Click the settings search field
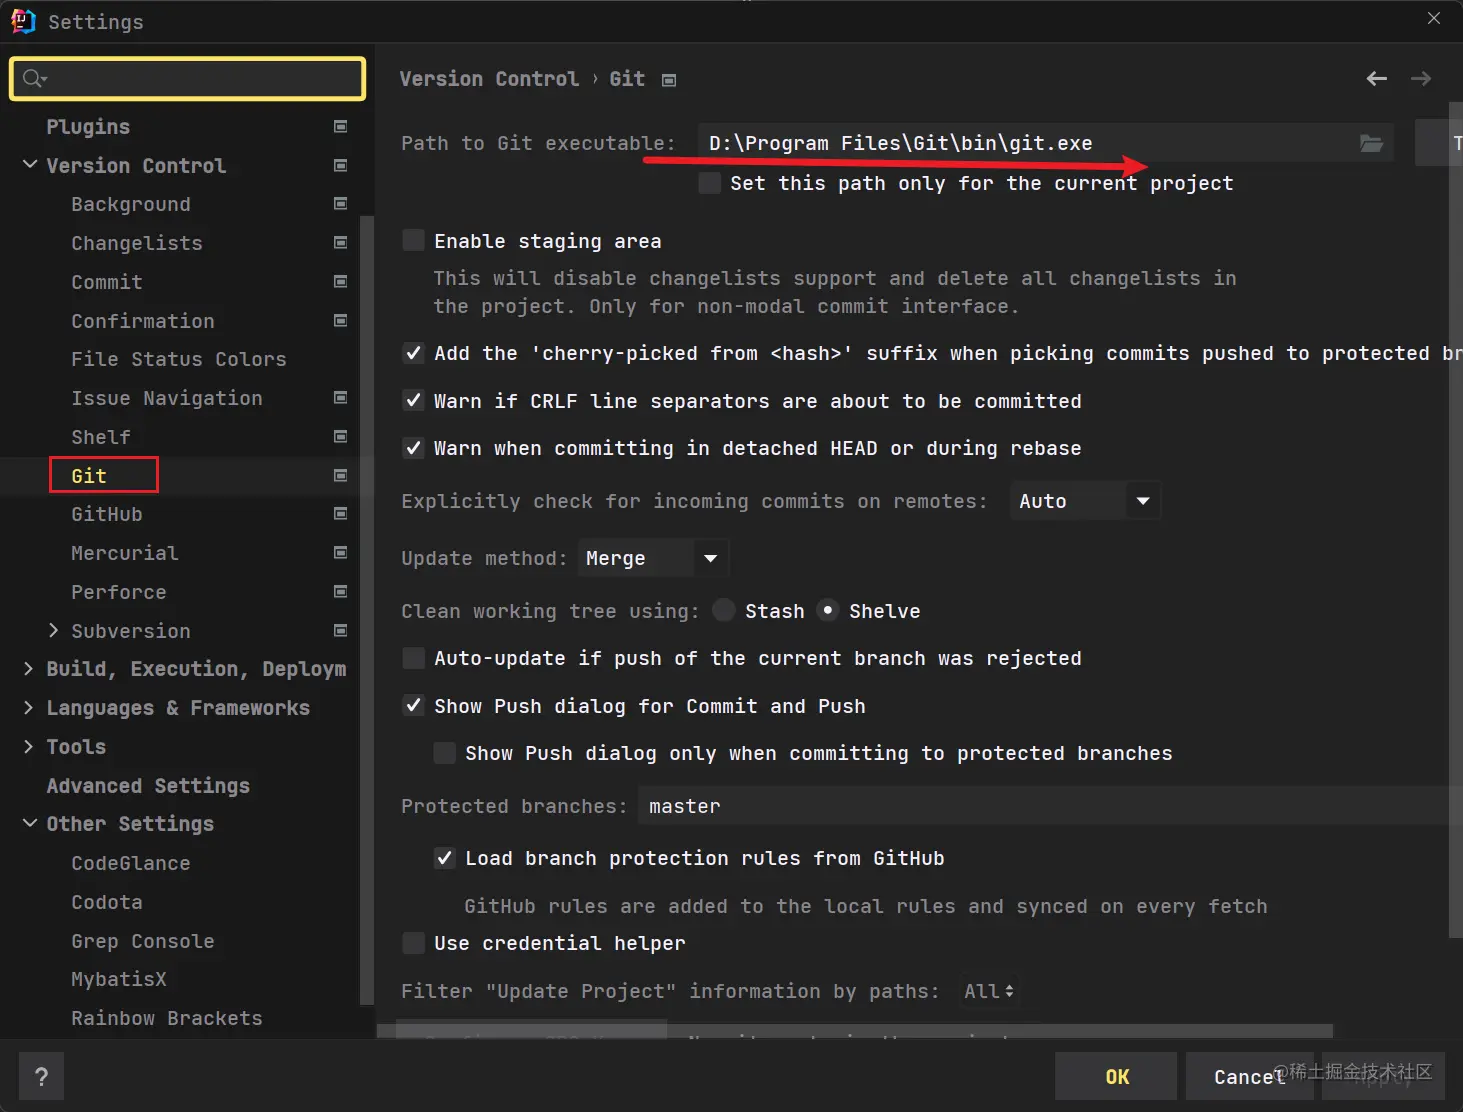The width and height of the screenshot is (1463, 1112). (188, 78)
